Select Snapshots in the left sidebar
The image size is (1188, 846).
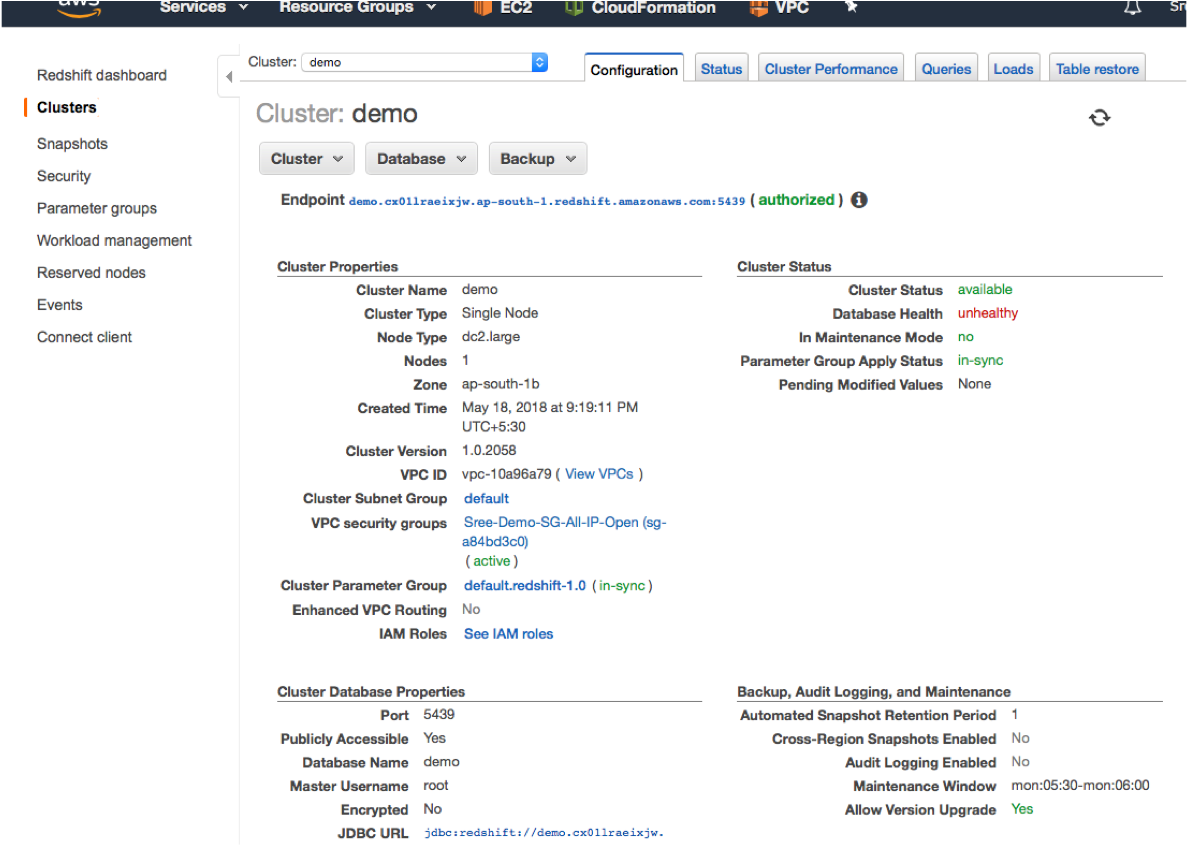click(72, 143)
